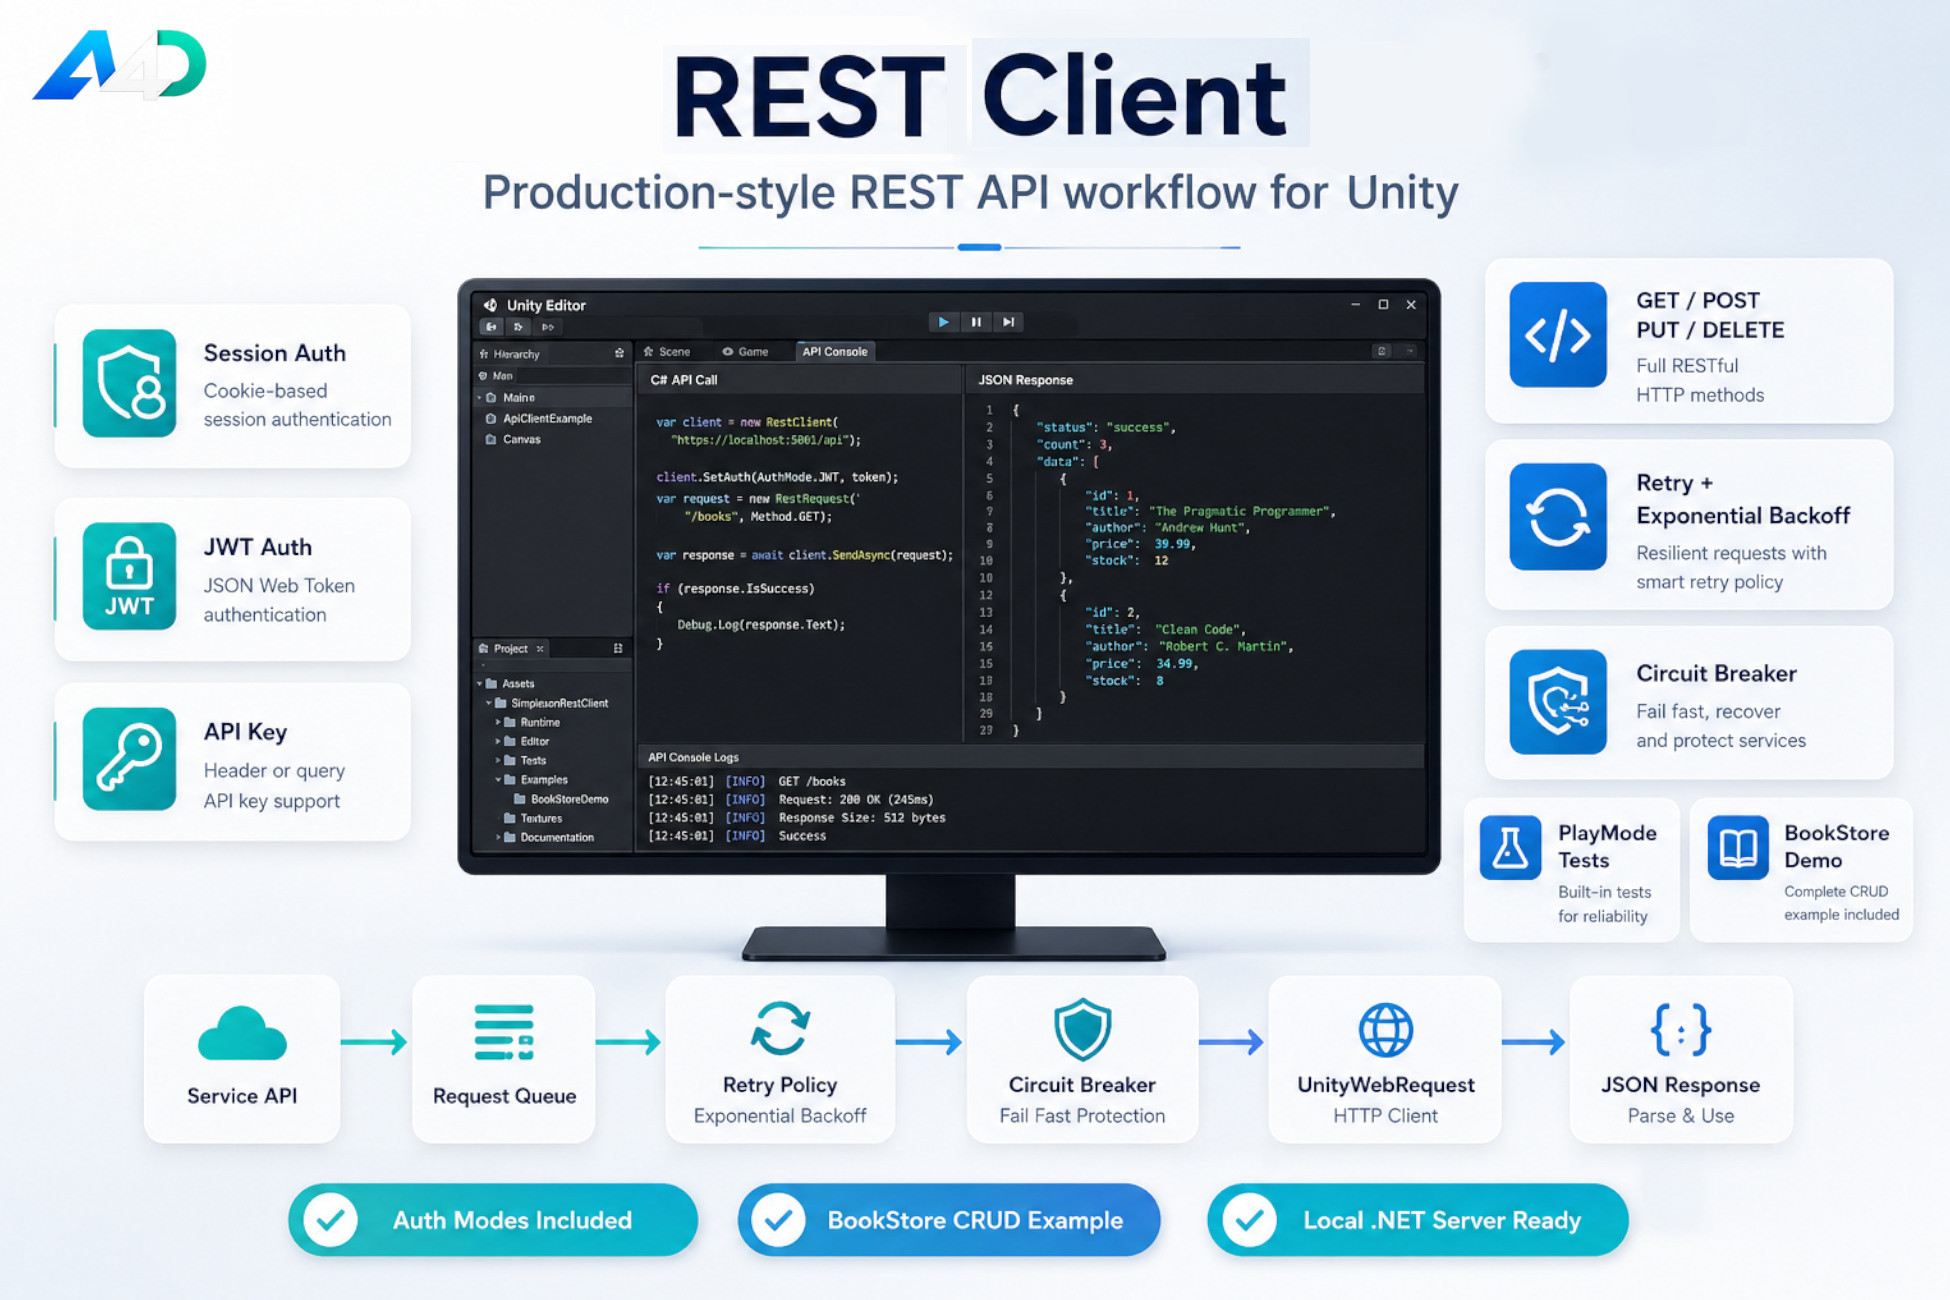The image size is (1950, 1300).
Task: Click the A4D logo
Action: point(120,65)
